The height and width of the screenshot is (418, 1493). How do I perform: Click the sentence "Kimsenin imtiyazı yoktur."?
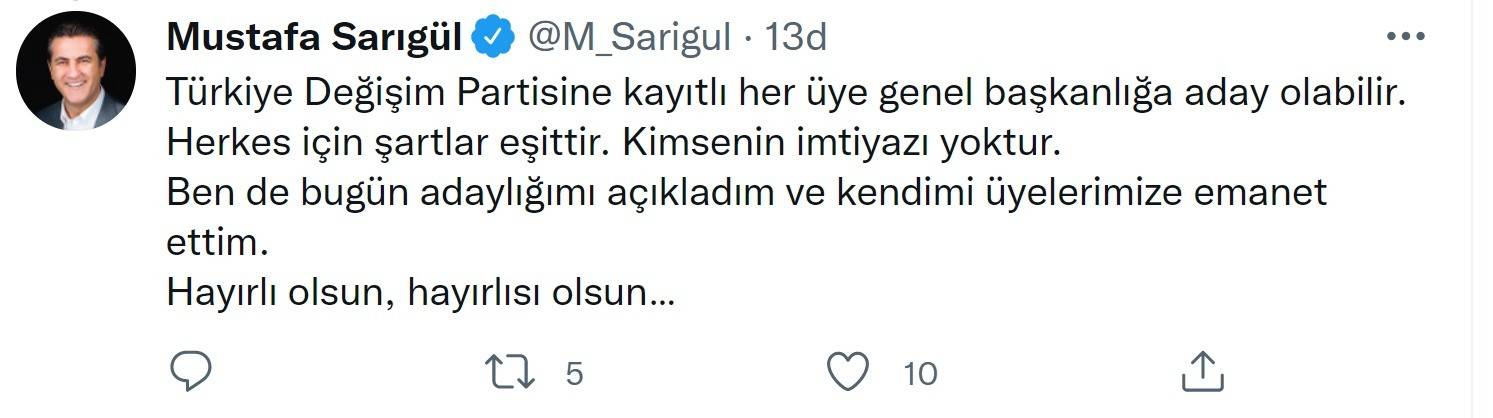841,144
